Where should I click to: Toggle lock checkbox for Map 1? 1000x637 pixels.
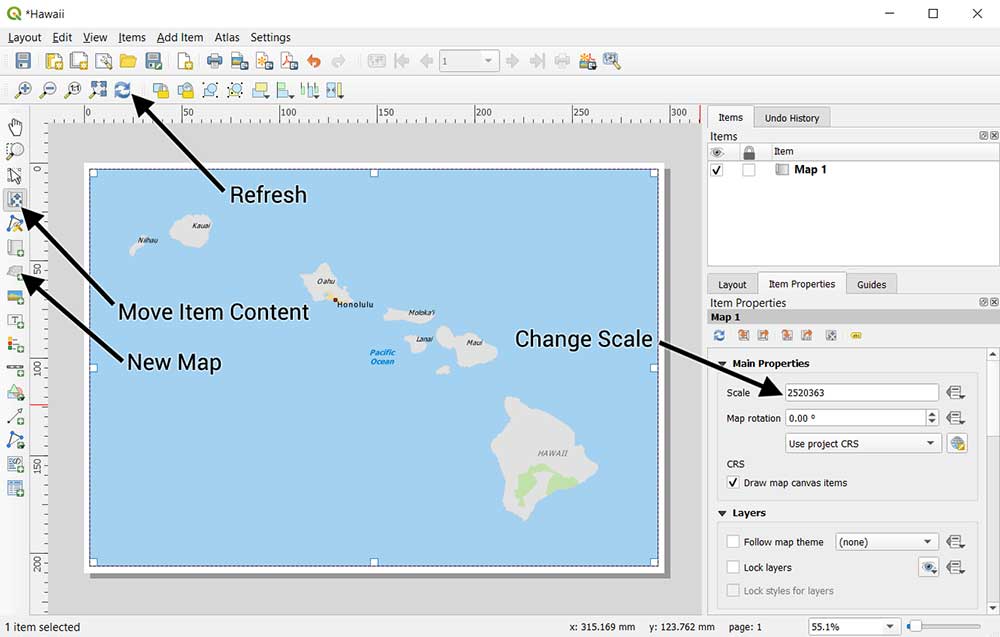749,170
